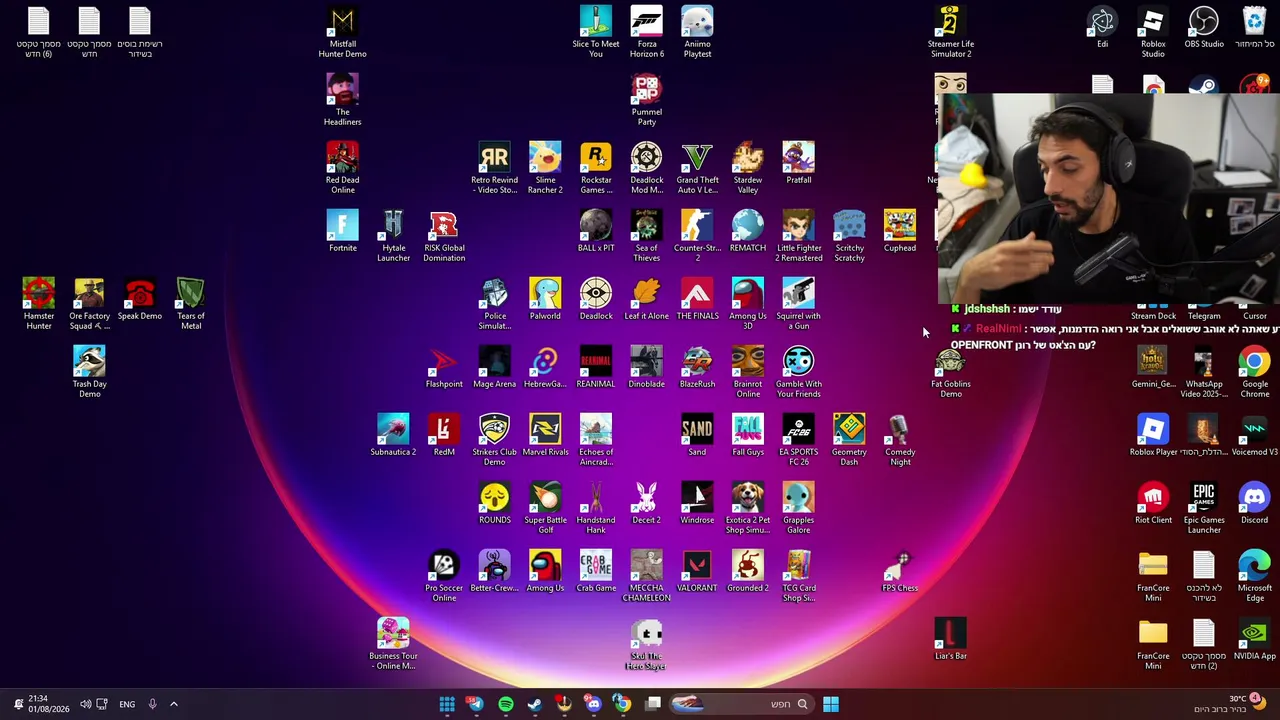Open the FPS Chess shortcut

click(899, 571)
